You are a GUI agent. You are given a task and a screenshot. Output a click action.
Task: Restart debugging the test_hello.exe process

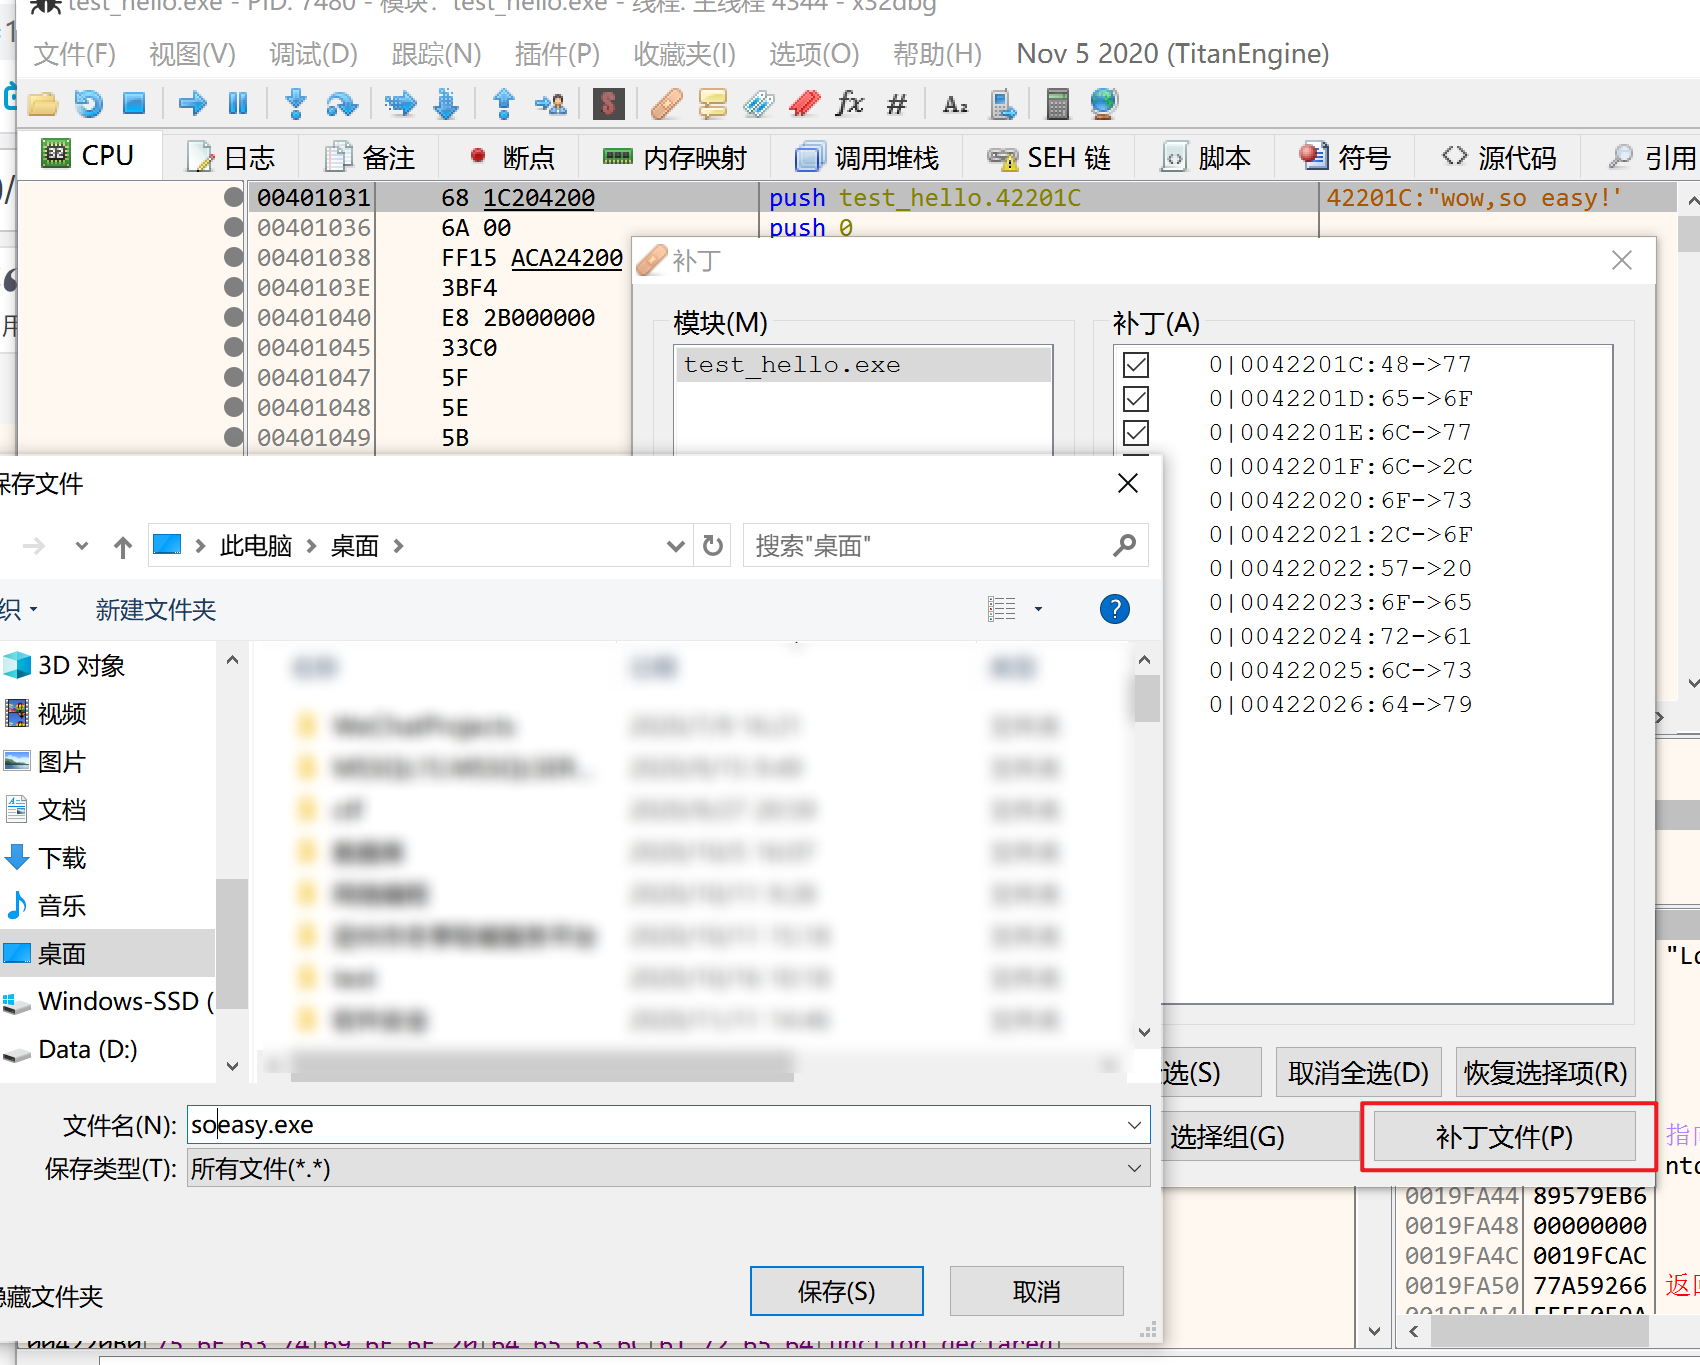(x=89, y=103)
